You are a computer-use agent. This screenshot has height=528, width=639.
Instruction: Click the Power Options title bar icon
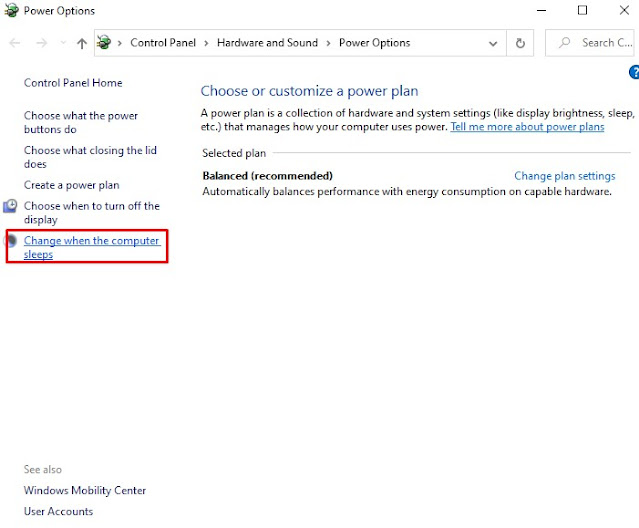(x=11, y=10)
